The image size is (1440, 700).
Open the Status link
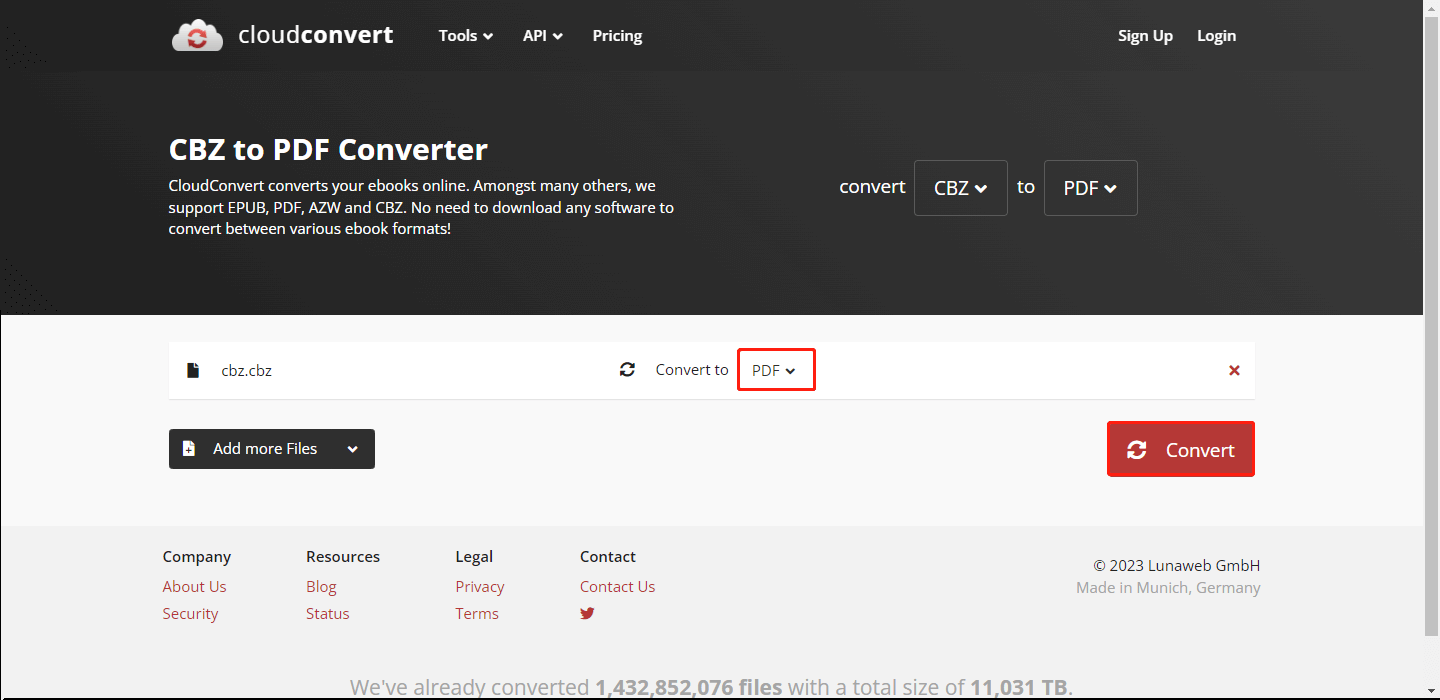pos(327,613)
